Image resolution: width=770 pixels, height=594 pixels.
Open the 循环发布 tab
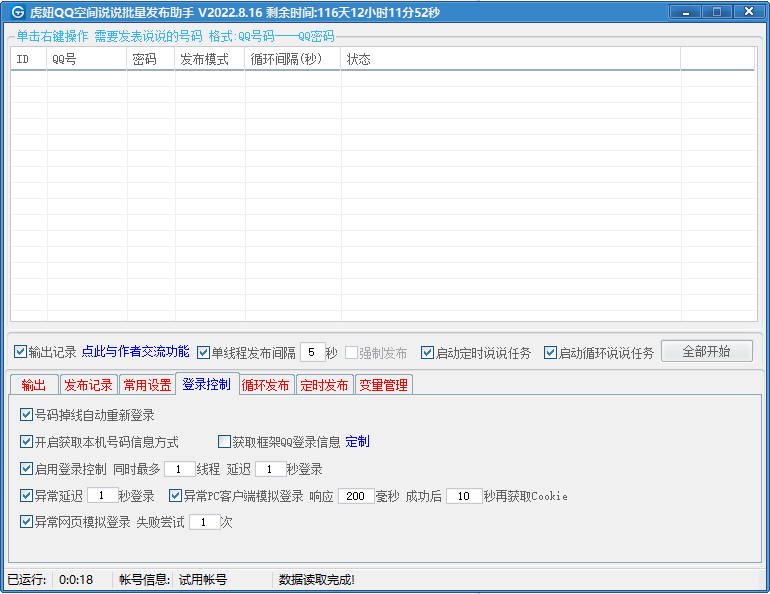click(266, 385)
